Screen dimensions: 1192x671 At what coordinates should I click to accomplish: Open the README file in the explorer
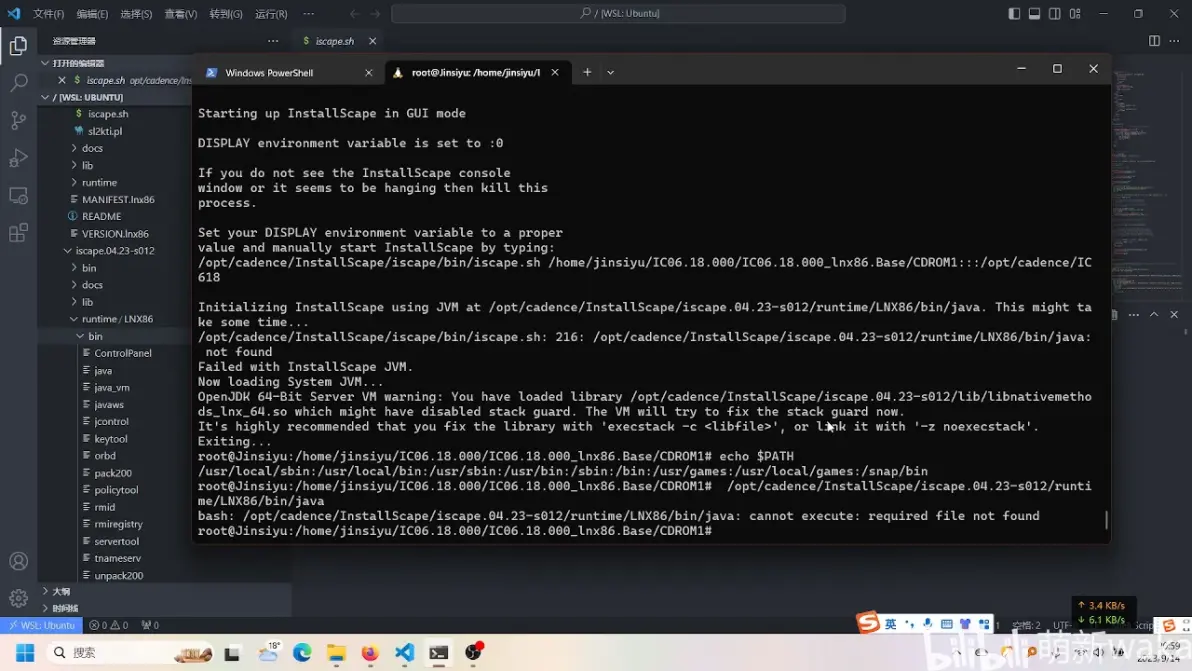coord(102,217)
